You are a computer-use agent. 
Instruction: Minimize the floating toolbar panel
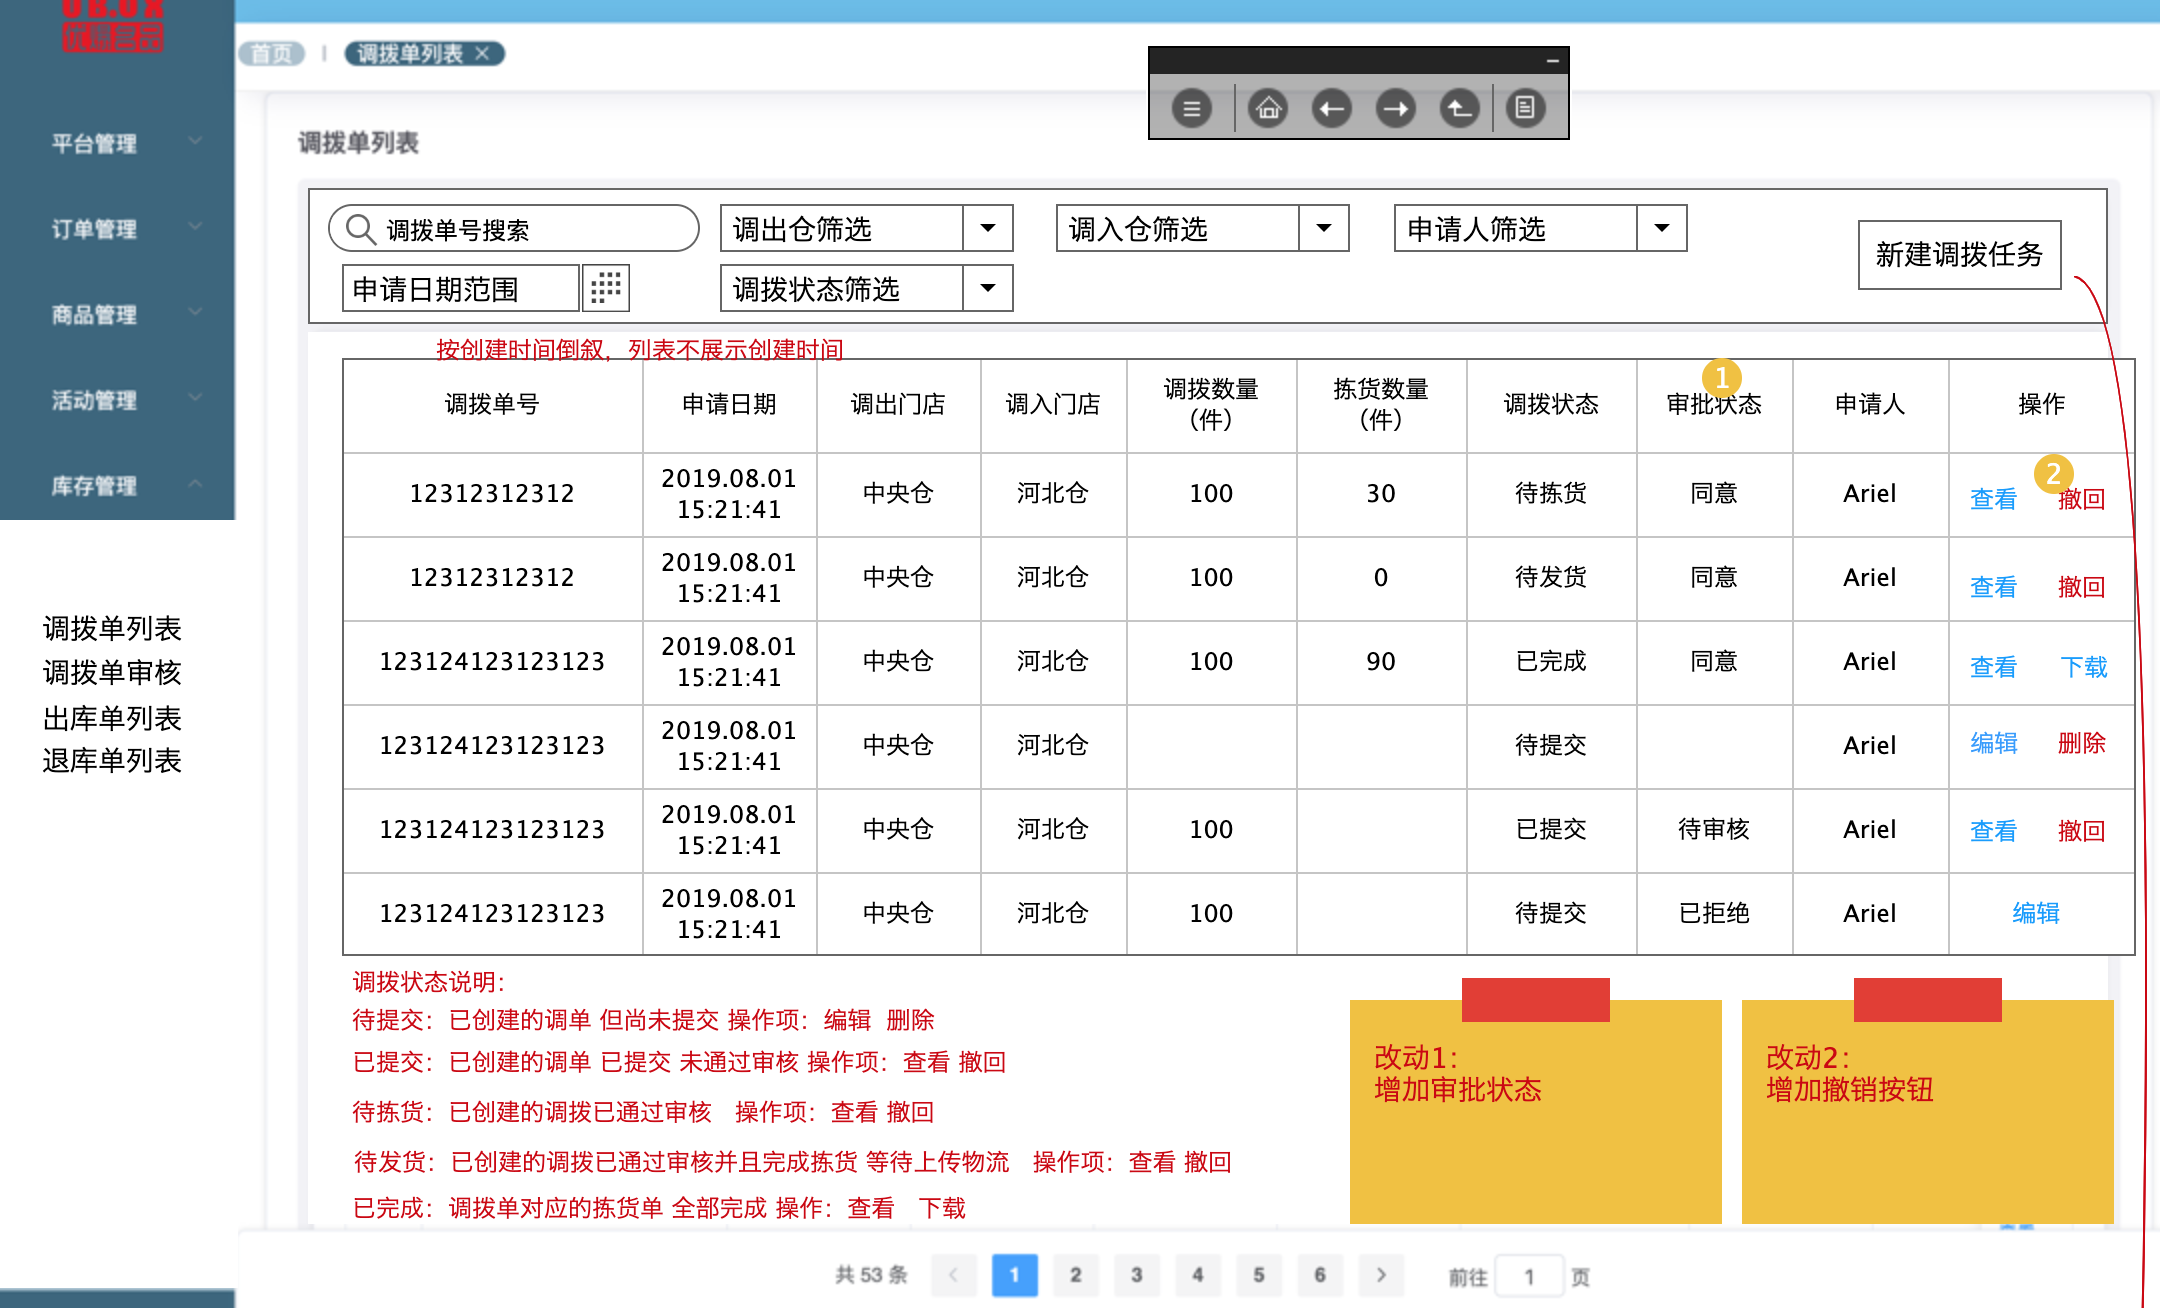click(x=1553, y=61)
